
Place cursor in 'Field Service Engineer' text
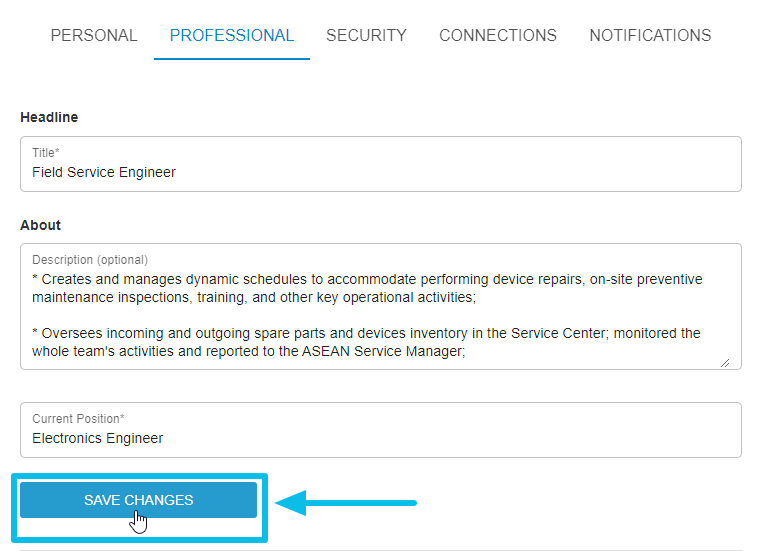(x=104, y=172)
